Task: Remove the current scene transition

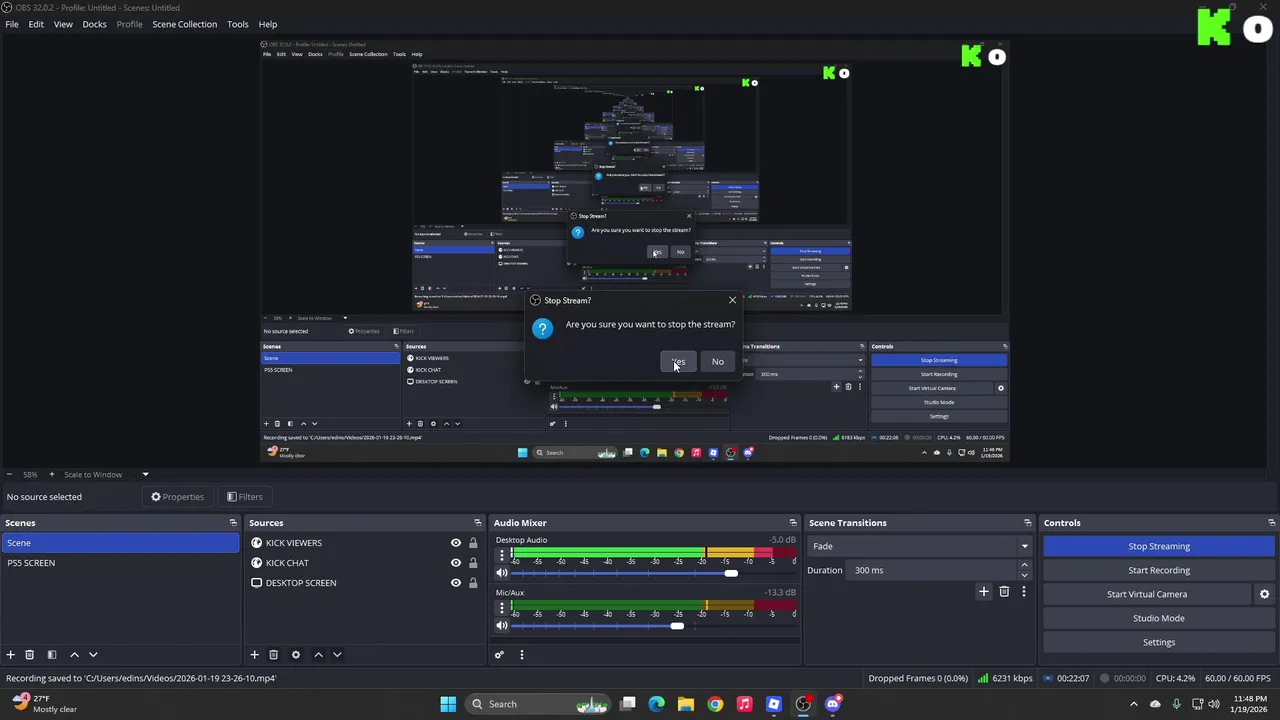Action: point(1004,592)
